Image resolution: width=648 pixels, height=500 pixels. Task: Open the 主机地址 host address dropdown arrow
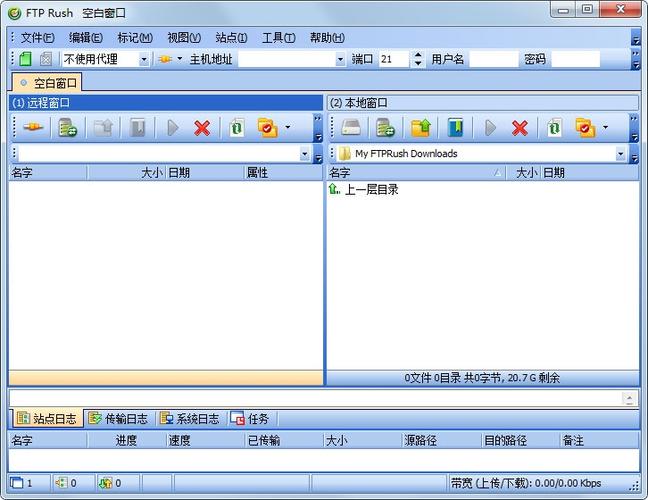click(340, 60)
